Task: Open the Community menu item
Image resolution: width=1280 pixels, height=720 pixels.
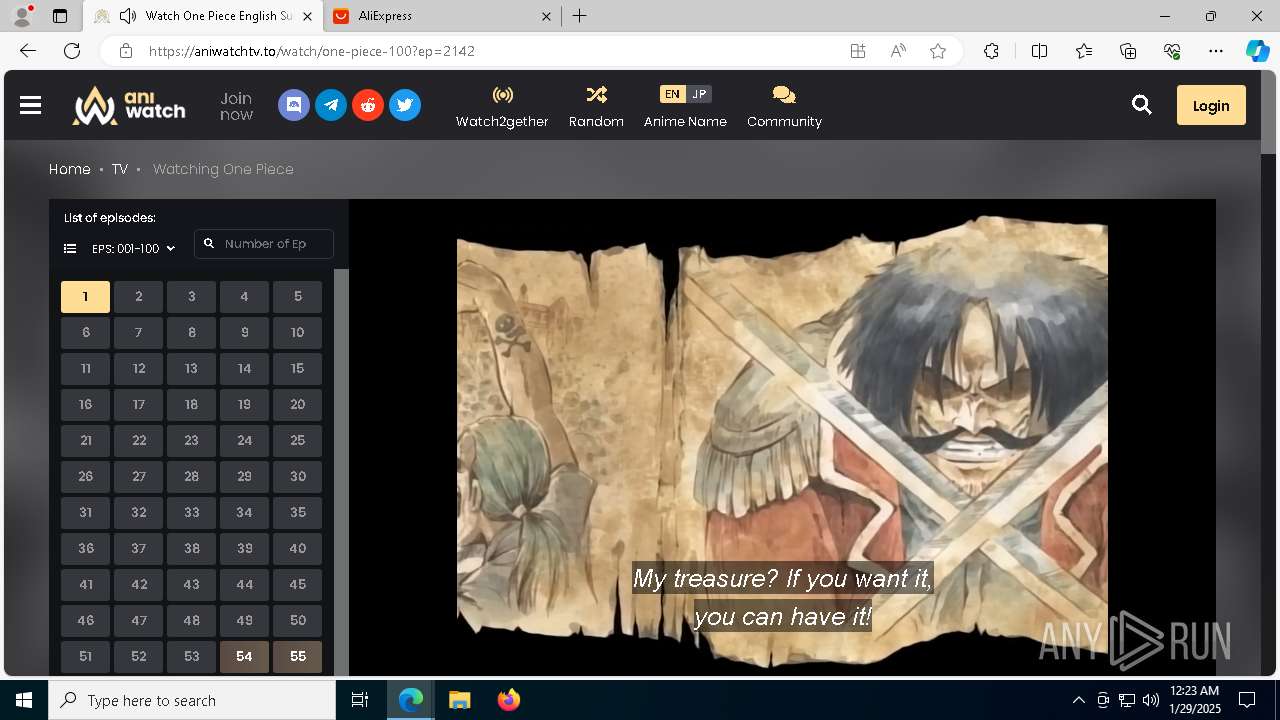Action: pyautogui.click(x=784, y=106)
